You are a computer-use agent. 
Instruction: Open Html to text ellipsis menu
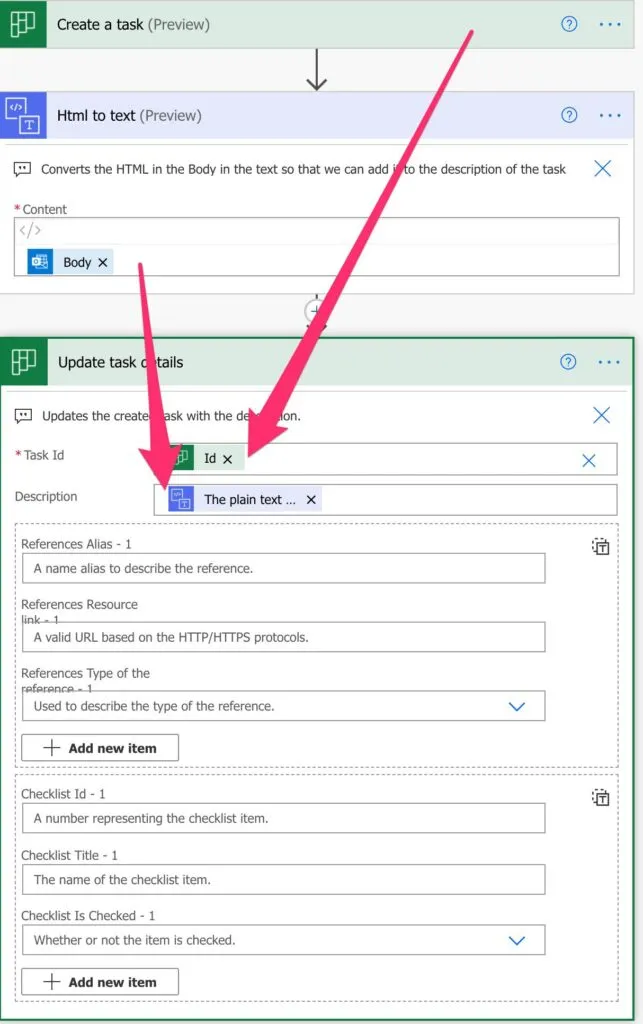[610, 115]
